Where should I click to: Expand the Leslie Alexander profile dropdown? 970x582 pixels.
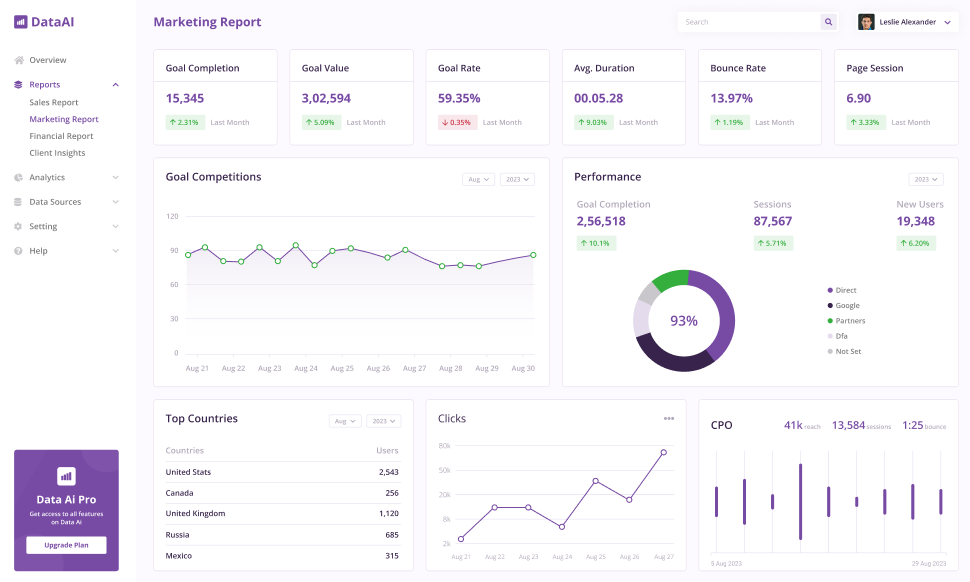(x=948, y=22)
